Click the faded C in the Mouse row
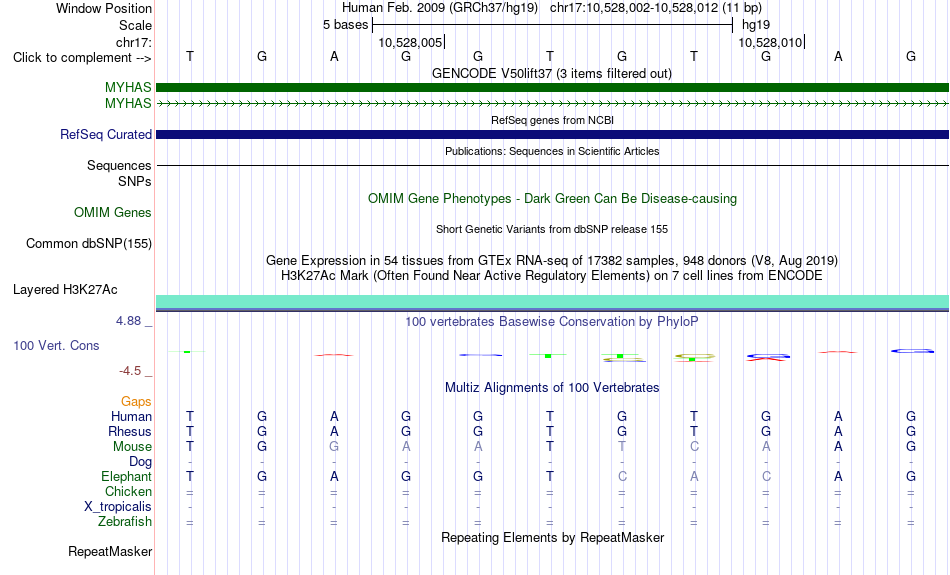The height and width of the screenshot is (575, 950). [x=694, y=447]
